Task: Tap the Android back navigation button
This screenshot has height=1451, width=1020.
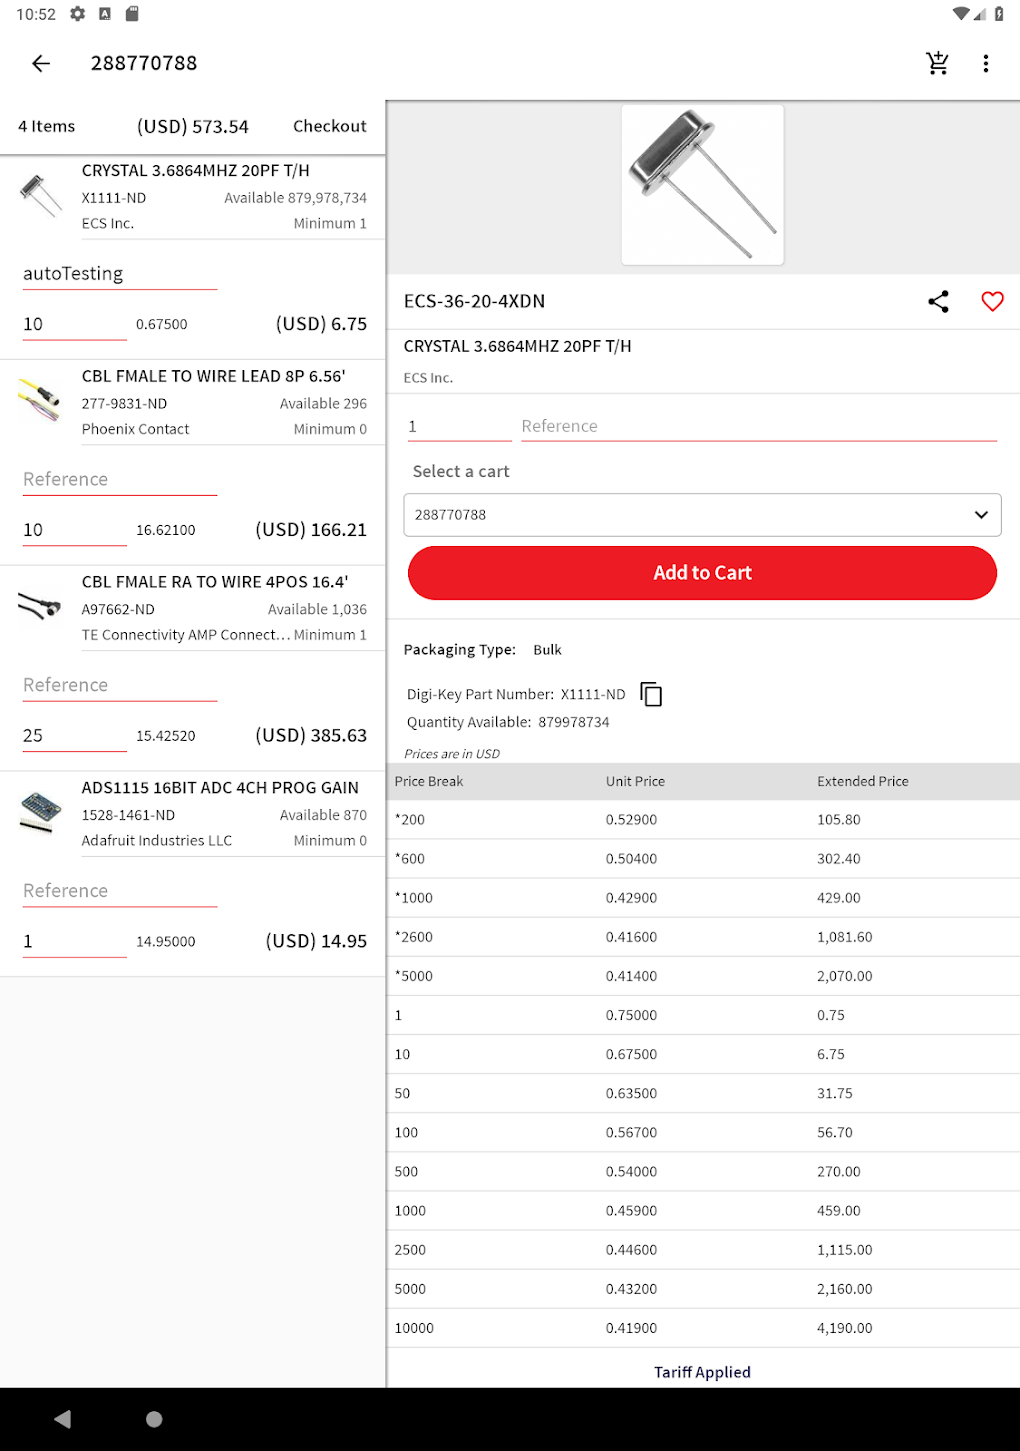Action: tap(63, 1419)
